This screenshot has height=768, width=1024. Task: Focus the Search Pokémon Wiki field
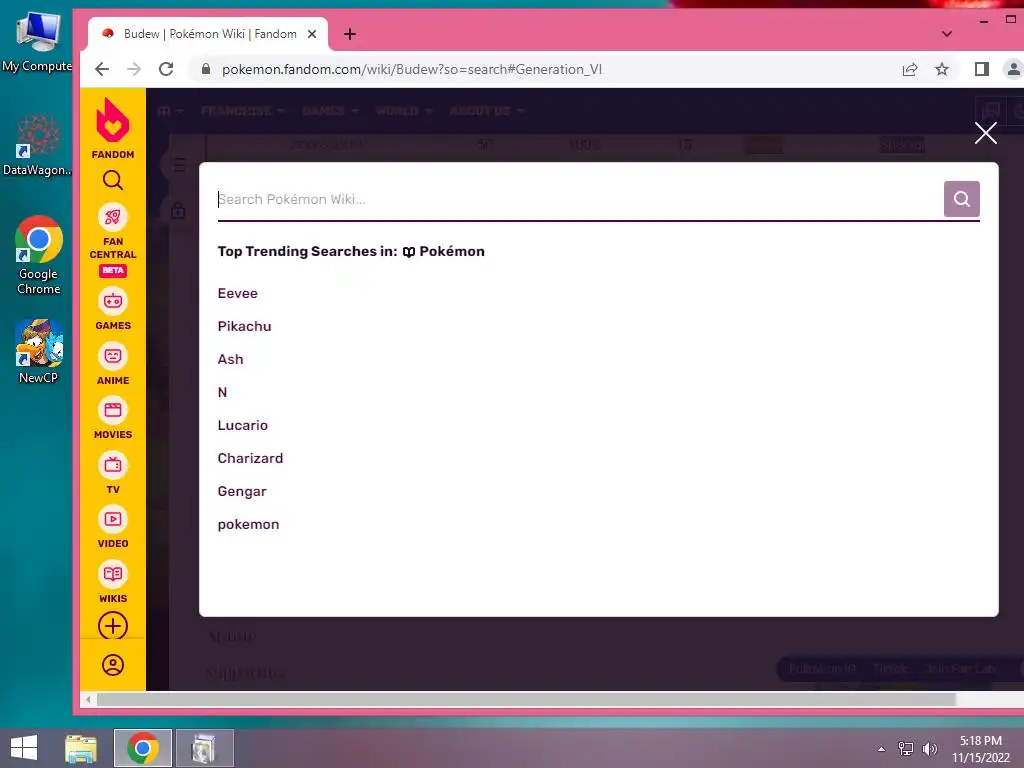click(578, 199)
